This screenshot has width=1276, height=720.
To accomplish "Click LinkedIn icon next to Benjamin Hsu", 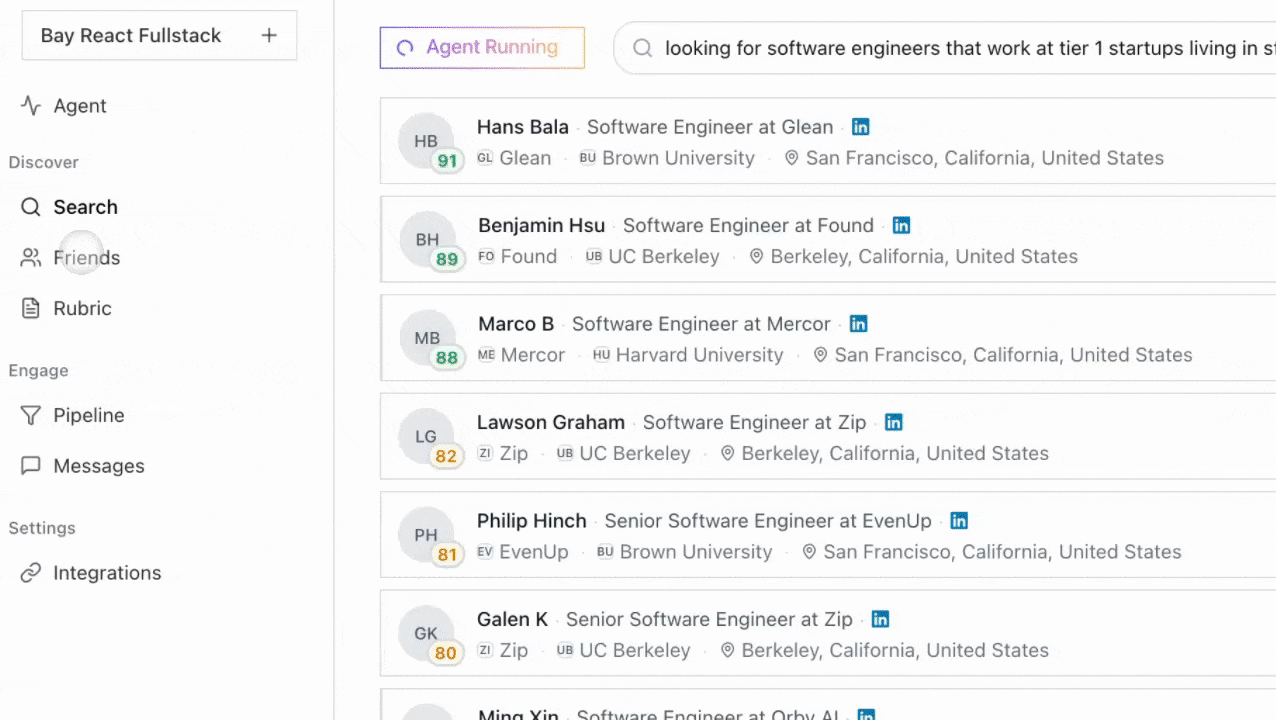I will 901,226.
